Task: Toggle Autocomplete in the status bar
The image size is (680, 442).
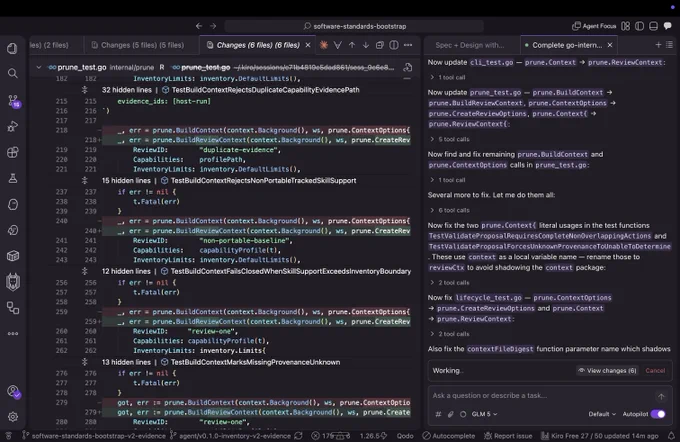Action: point(448,436)
